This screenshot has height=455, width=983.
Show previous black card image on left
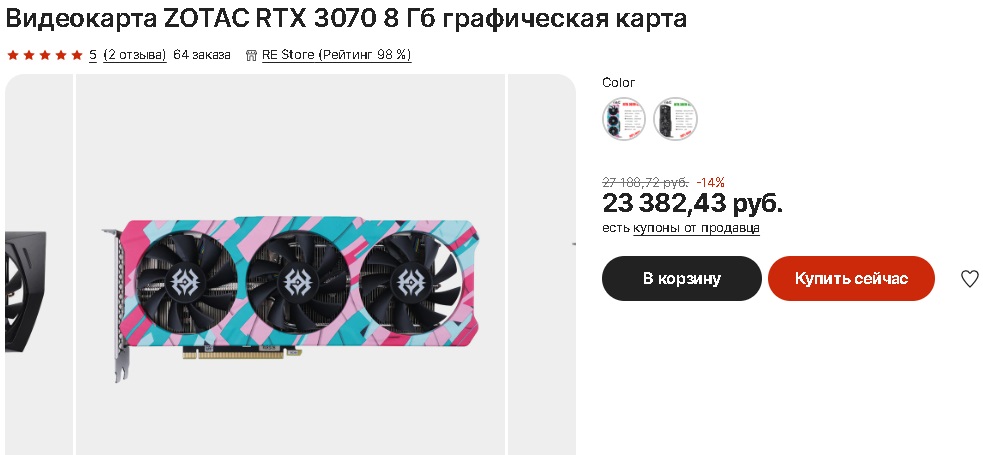pyautogui.click(x=39, y=264)
